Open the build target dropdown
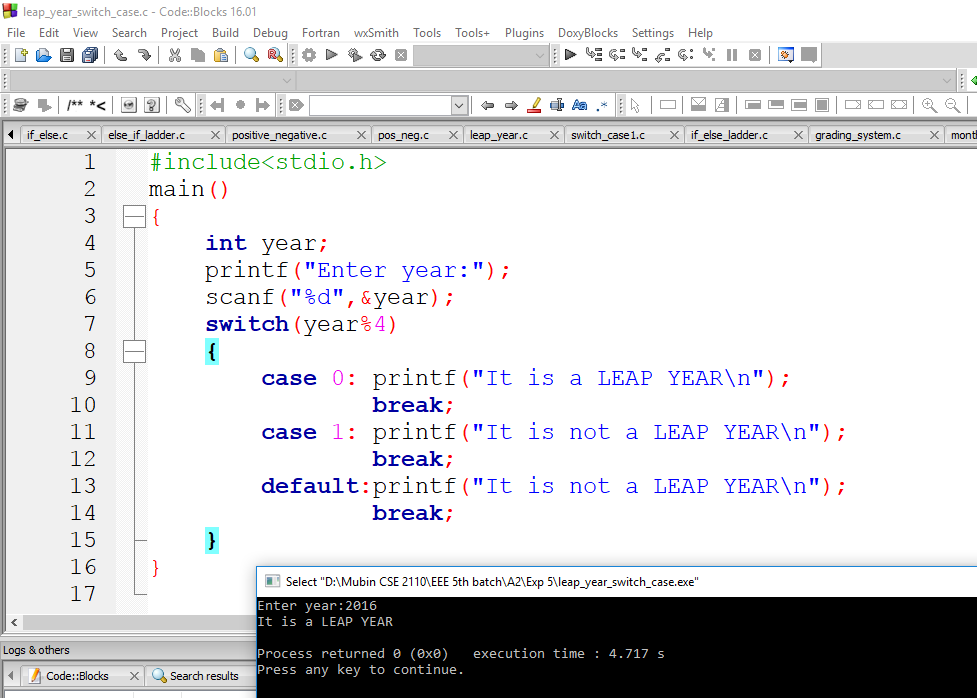The width and height of the screenshot is (977, 698). [480, 55]
